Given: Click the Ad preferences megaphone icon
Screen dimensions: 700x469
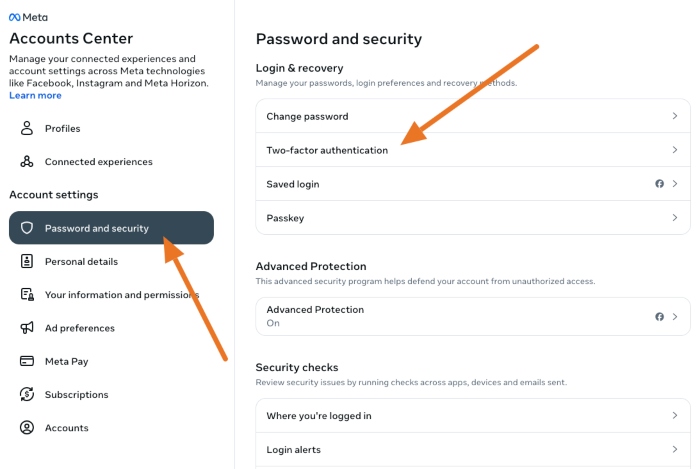Looking at the screenshot, I should click(x=27, y=328).
